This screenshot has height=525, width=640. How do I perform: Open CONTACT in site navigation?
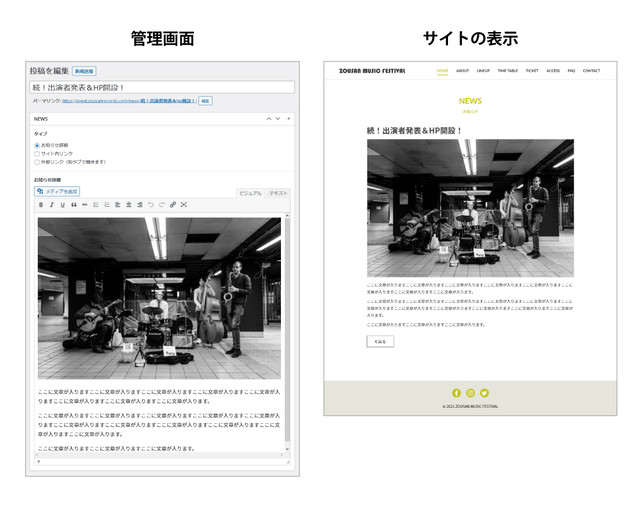[591, 71]
